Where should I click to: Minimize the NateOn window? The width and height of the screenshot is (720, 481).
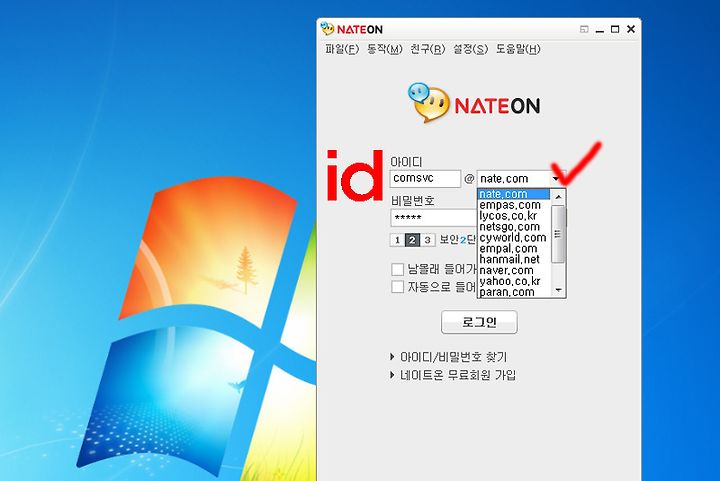click(599, 29)
